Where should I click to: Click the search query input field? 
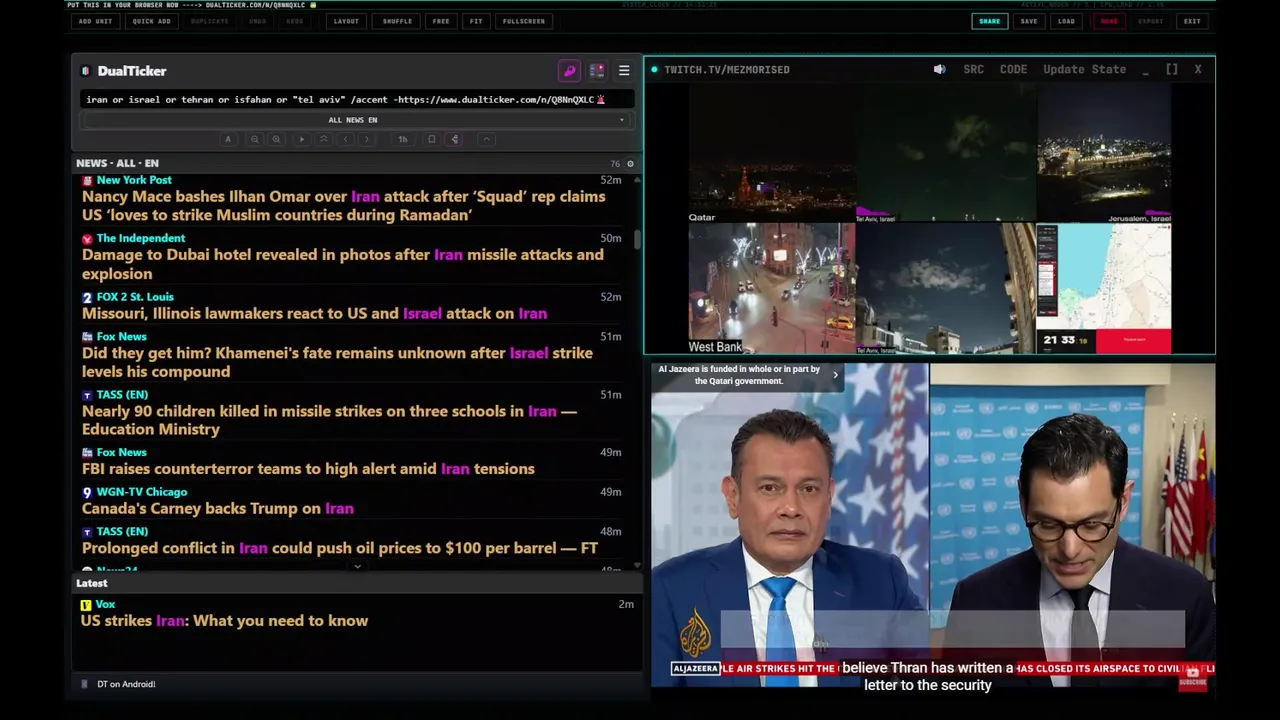[x=356, y=99]
